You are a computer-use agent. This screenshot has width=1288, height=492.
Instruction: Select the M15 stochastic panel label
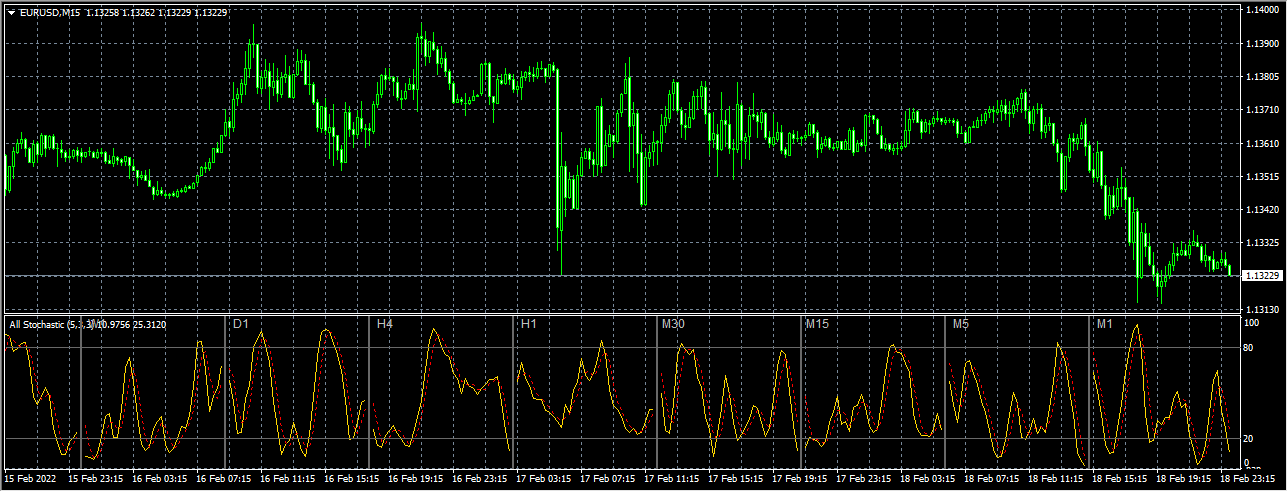coord(818,324)
